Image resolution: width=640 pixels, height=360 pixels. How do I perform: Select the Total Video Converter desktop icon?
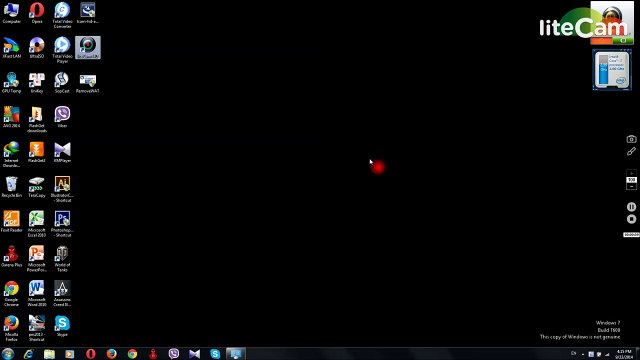point(62,15)
